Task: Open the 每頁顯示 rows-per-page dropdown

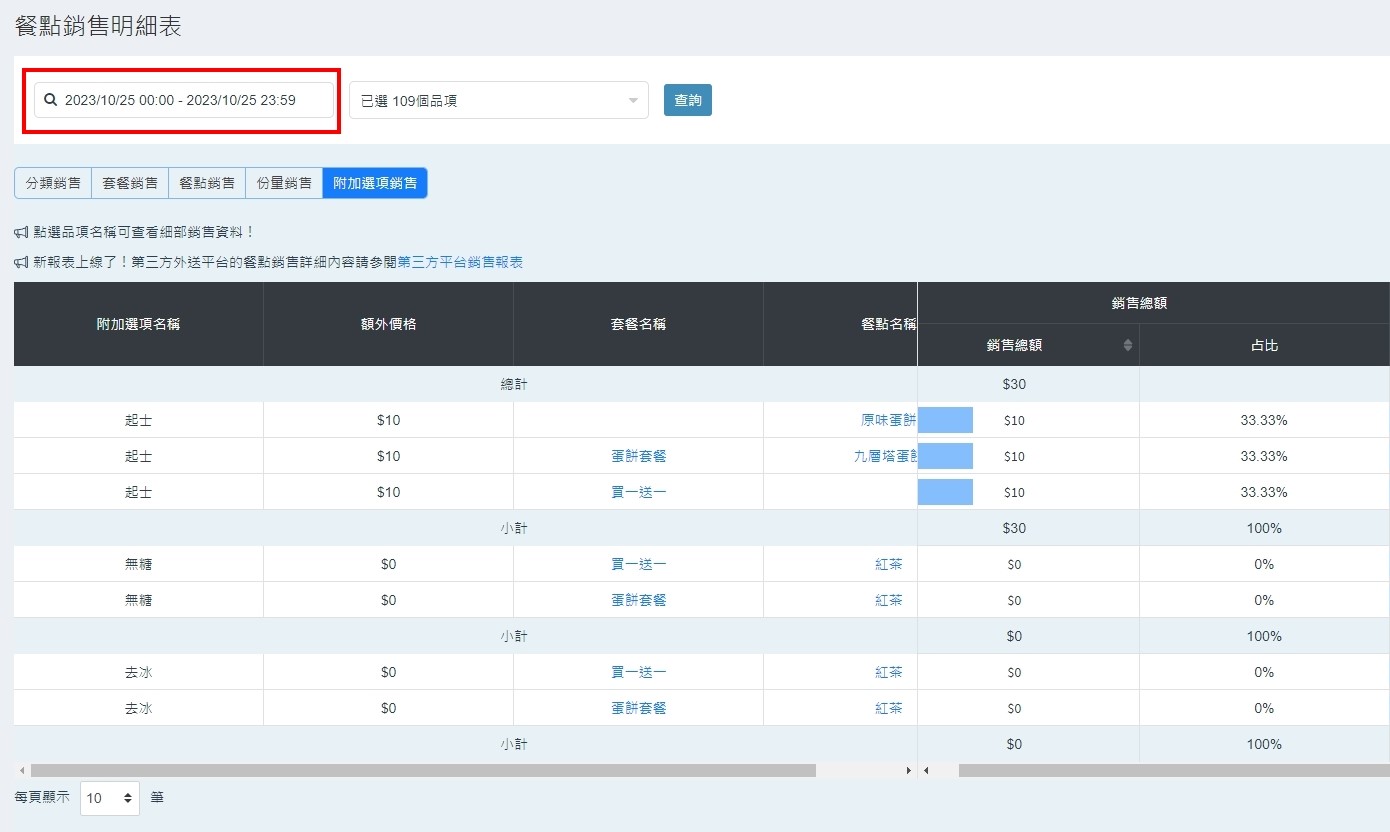Action: coord(109,798)
